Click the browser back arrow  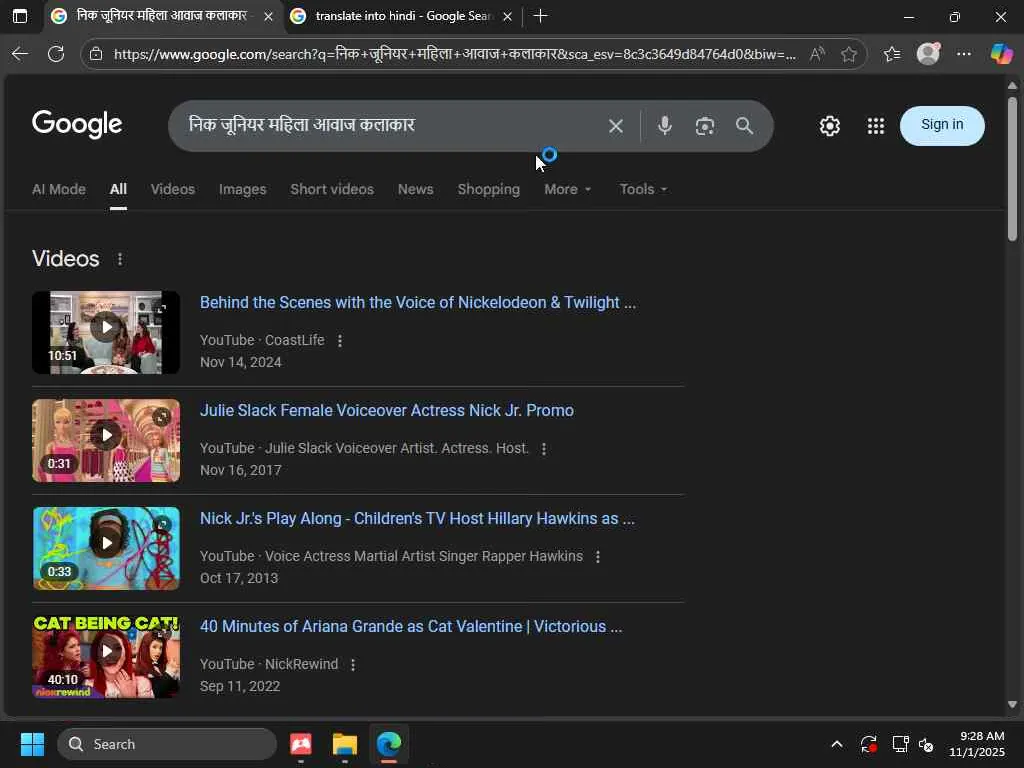click(x=20, y=54)
